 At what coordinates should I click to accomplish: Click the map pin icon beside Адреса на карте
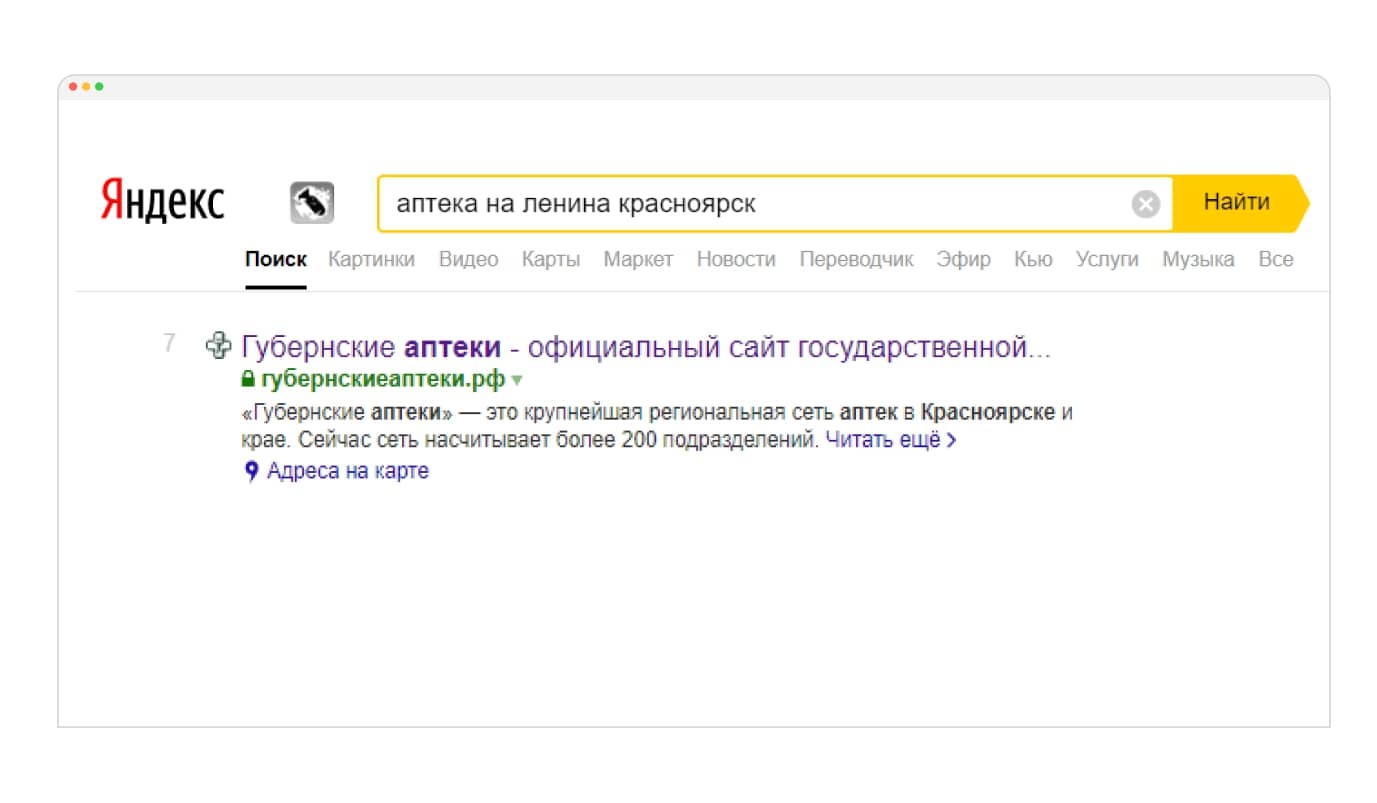252,472
